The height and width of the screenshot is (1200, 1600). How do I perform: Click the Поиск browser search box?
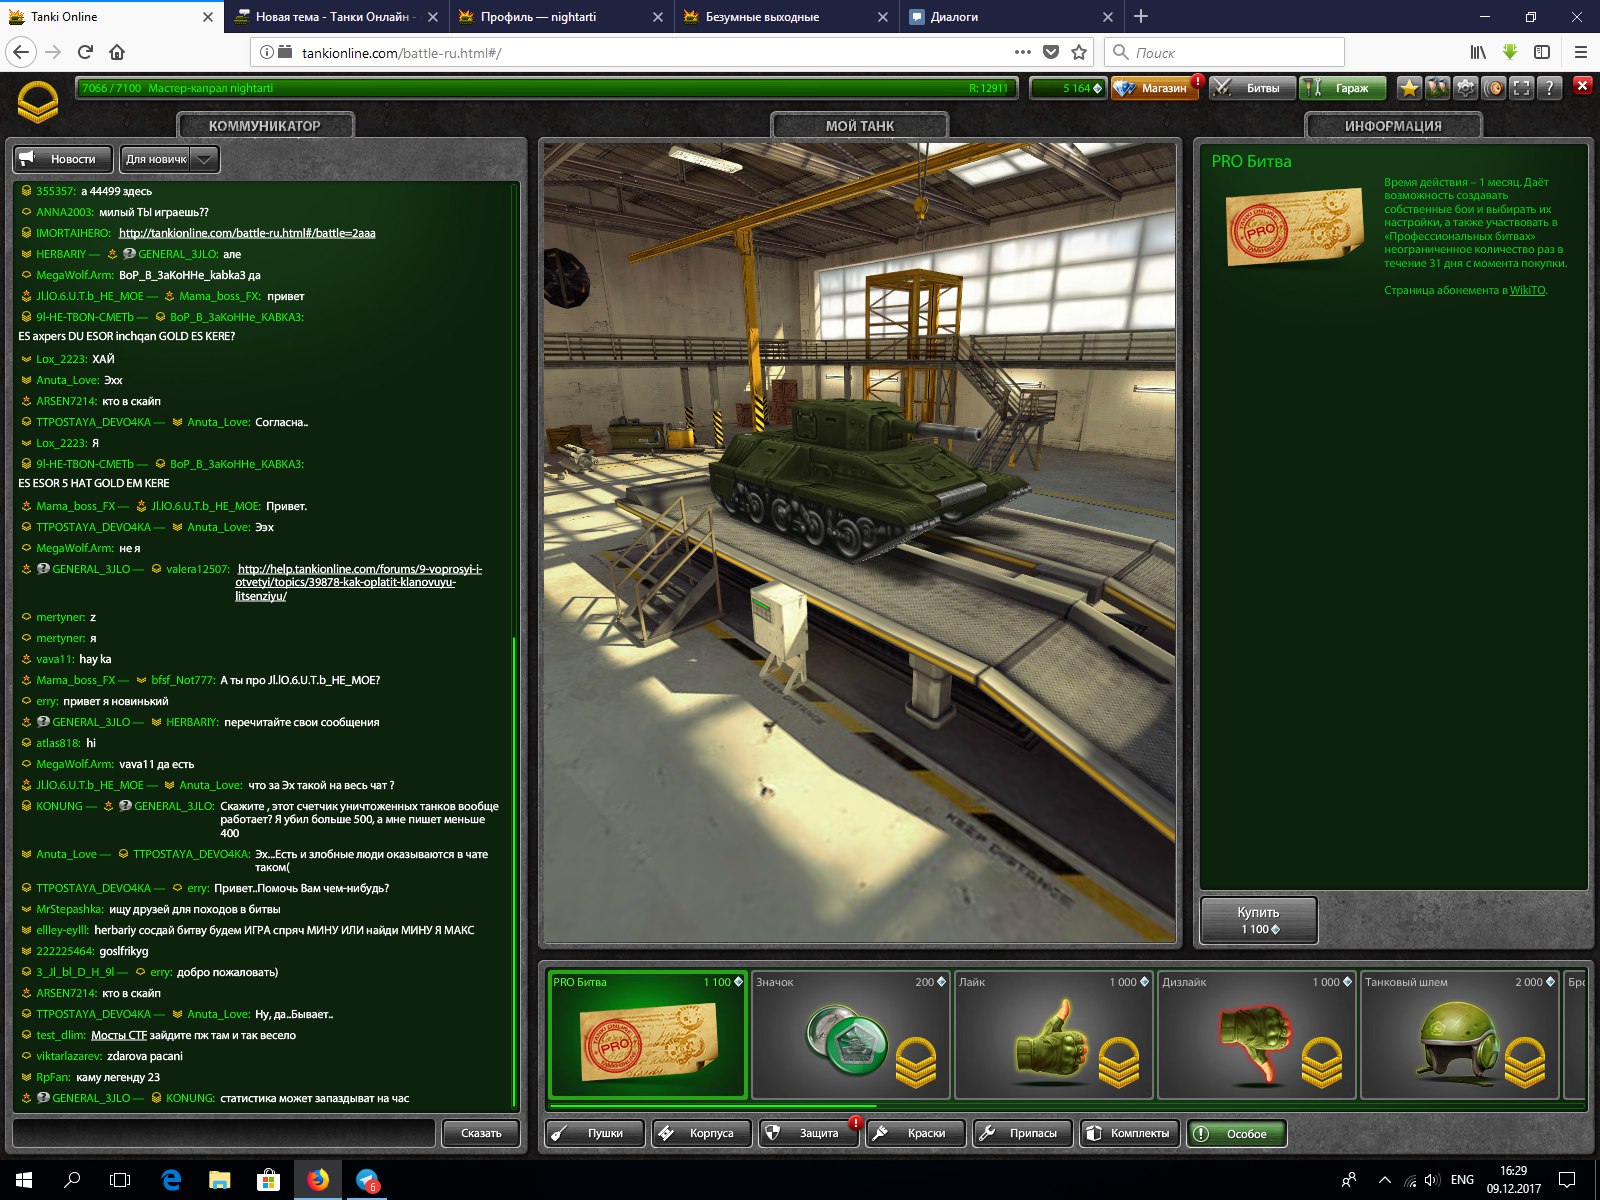(x=1224, y=52)
